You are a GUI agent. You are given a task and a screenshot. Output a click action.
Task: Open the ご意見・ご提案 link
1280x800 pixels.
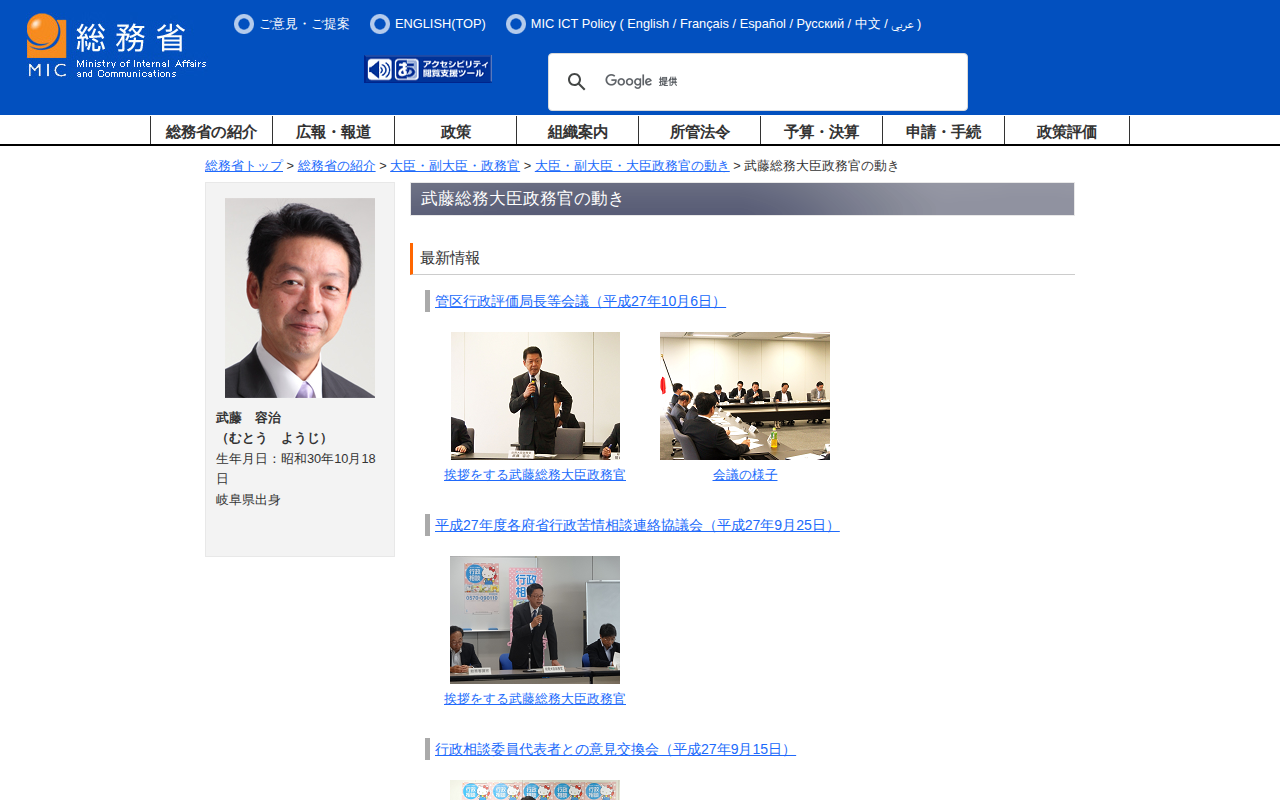coord(304,24)
